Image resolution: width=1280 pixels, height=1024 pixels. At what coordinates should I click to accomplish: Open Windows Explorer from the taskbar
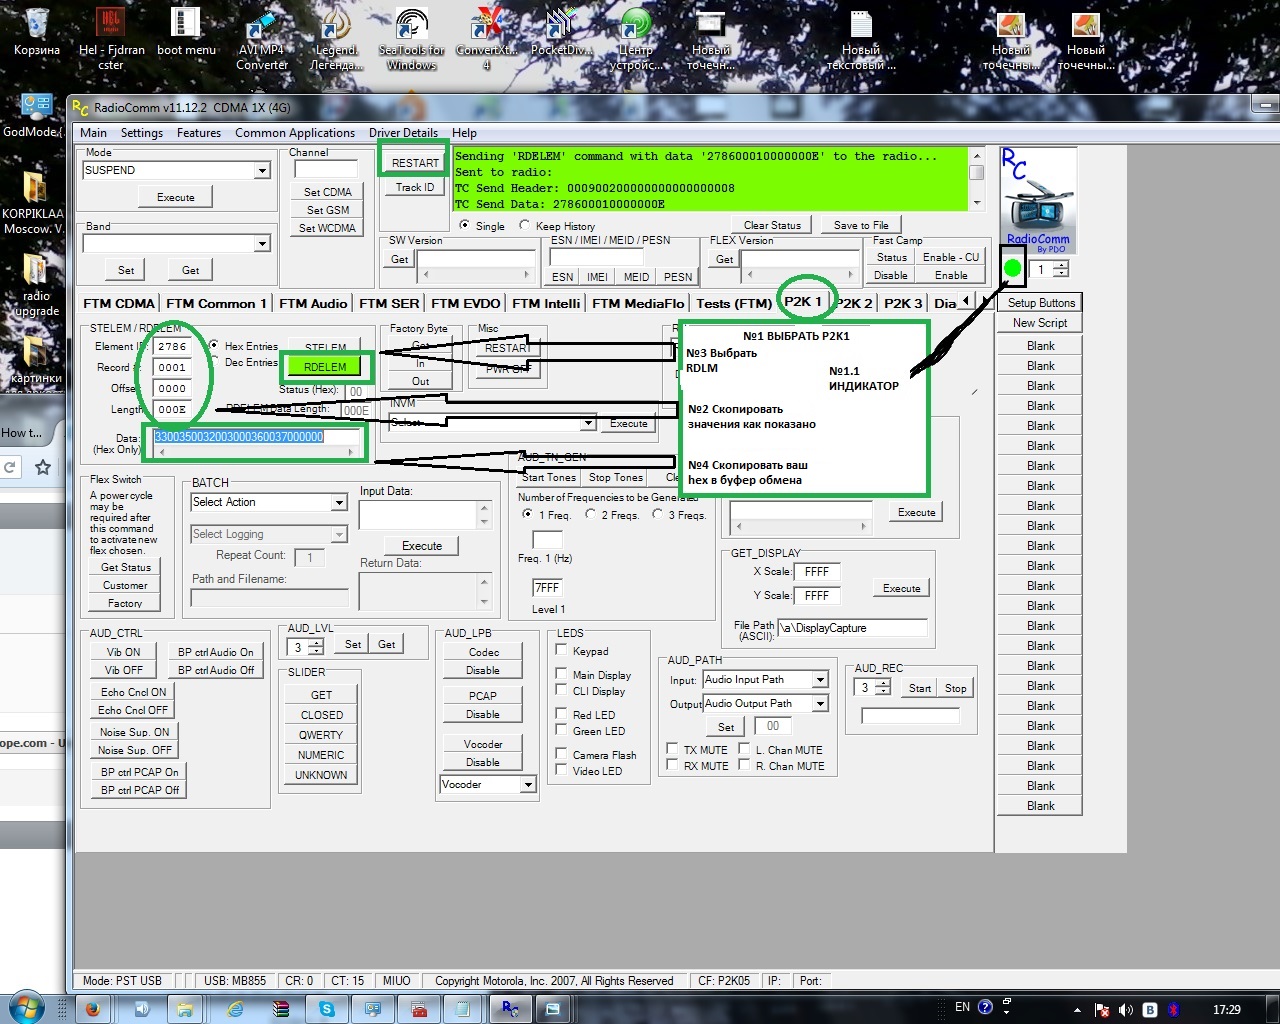[x=184, y=1009]
